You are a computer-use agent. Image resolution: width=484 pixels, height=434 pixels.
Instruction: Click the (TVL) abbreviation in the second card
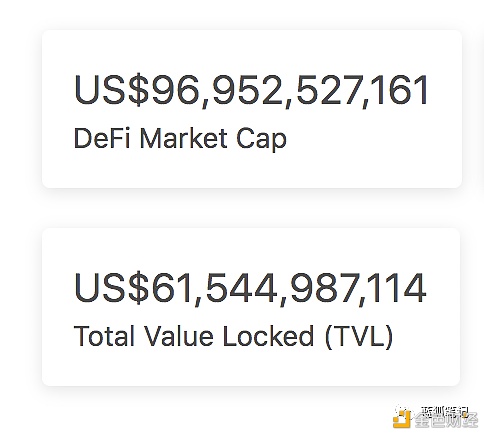359,337
